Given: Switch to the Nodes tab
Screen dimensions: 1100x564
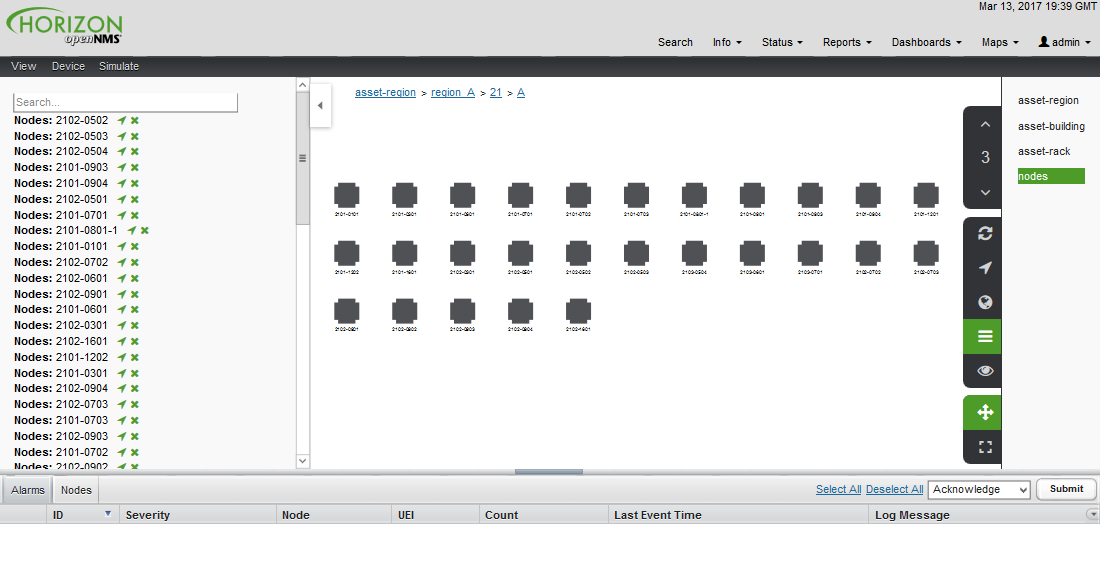Looking at the screenshot, I should click(76, 490).
